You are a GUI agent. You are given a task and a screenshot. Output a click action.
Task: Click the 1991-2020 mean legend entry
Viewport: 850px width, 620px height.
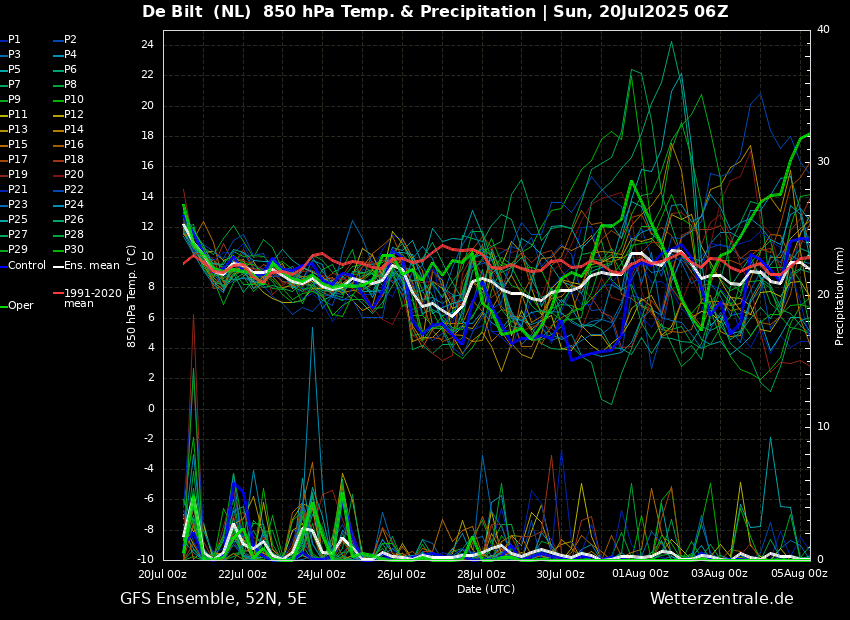pyautogui.click(x=88, y=298)
